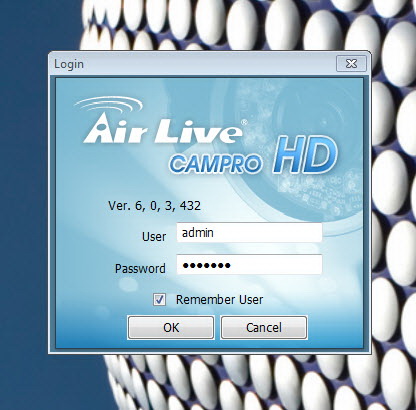This screenshot has width=416, height=410.
Task: Confirm login with the OK button
Action: tap(171, 328)
